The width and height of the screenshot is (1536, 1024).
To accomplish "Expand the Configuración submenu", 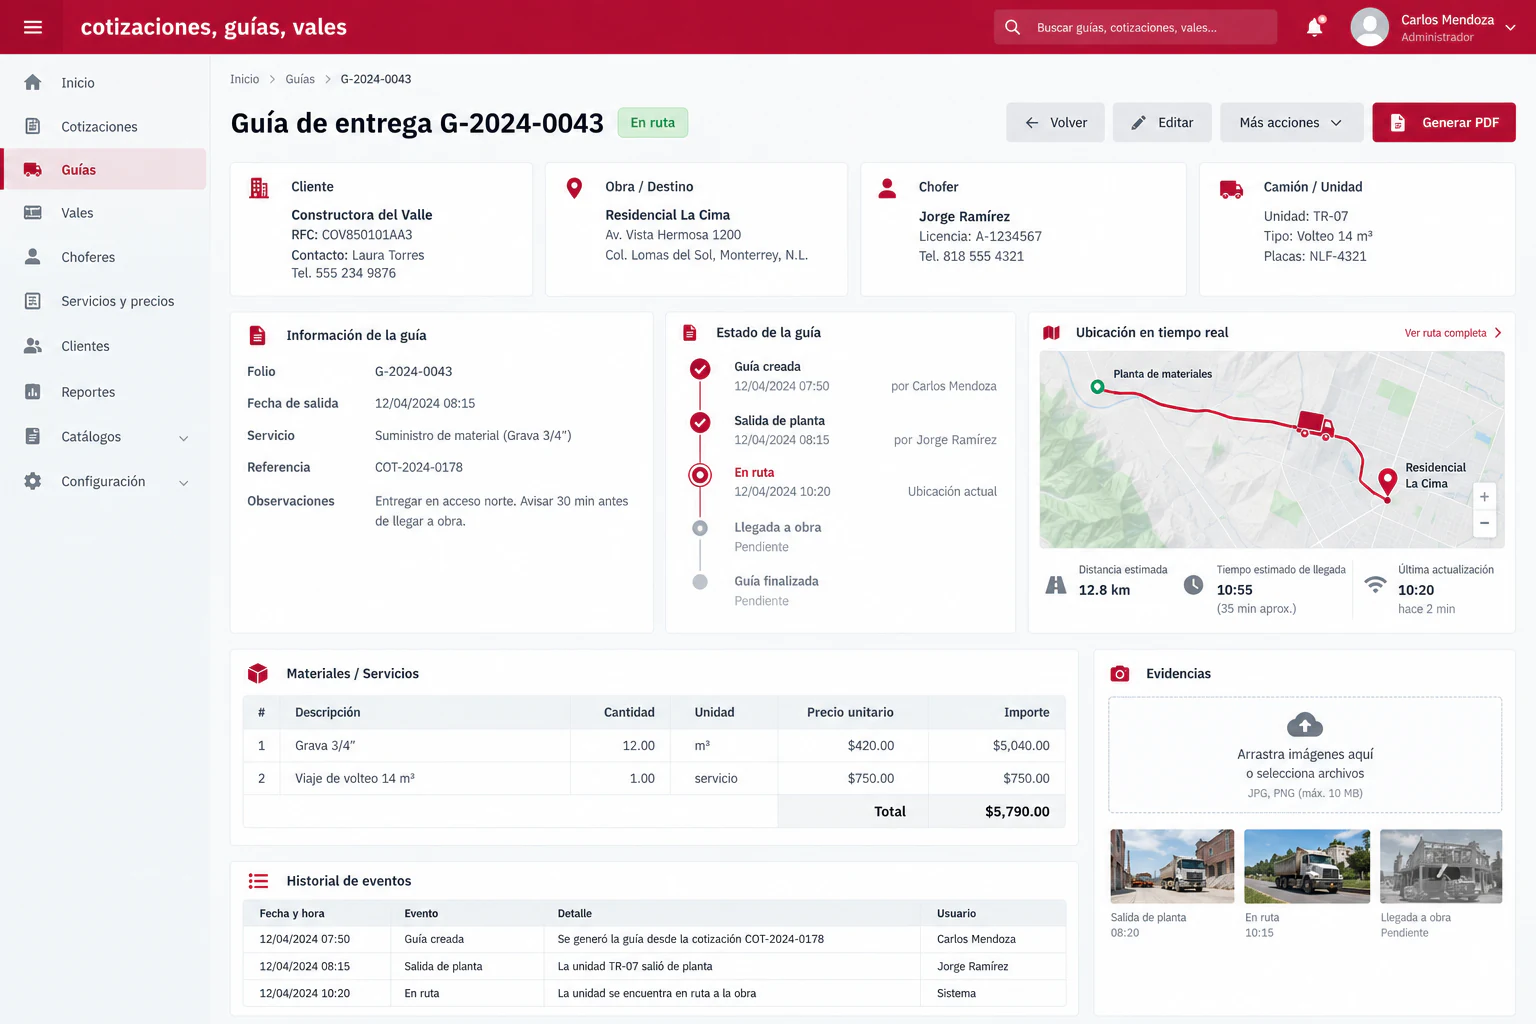I will click(183, 483).
